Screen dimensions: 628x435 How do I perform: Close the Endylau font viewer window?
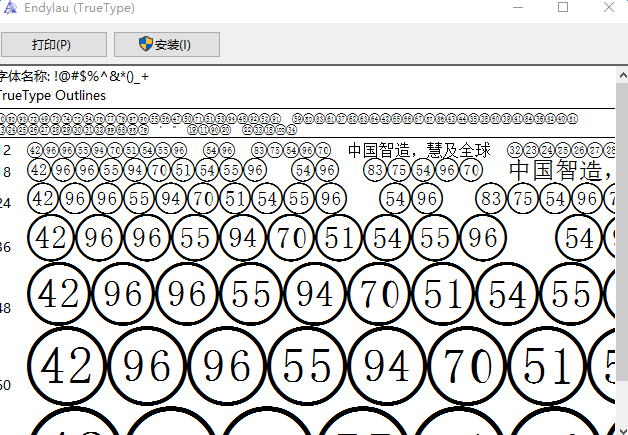tap(609, 8)
